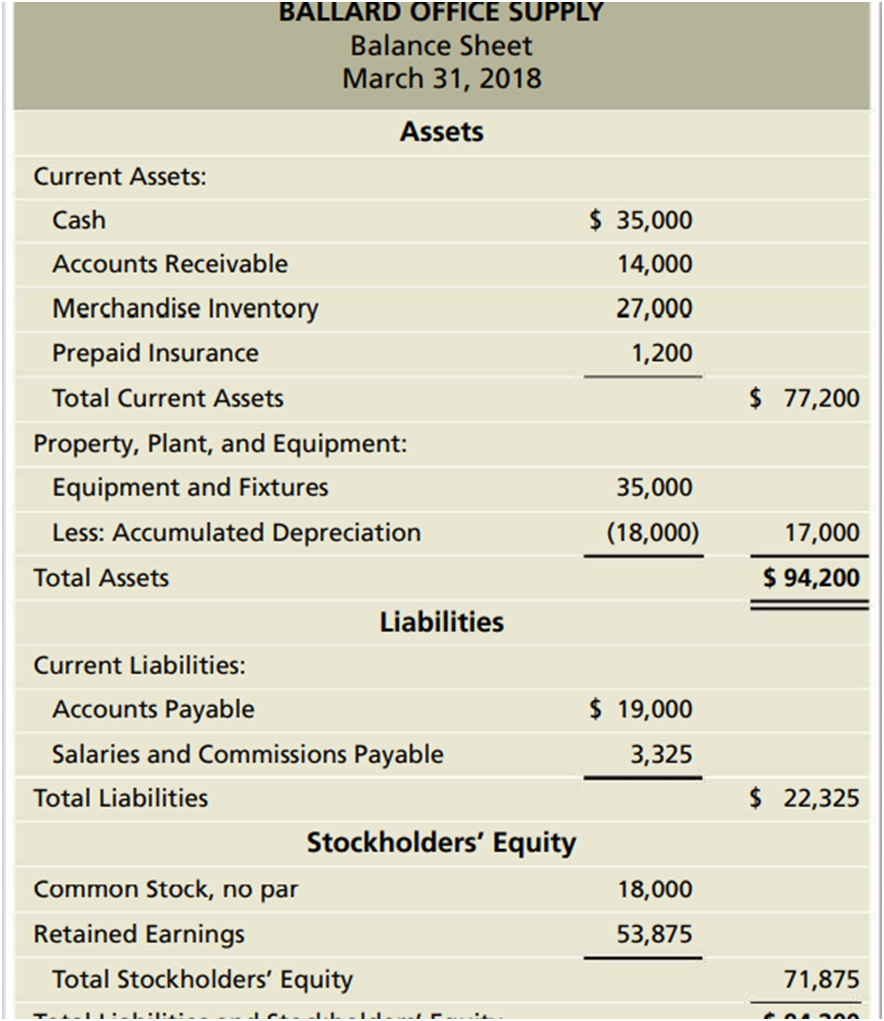
Task: Select the Property, Plant, and Equipment heading
Action: click(220, 443)
